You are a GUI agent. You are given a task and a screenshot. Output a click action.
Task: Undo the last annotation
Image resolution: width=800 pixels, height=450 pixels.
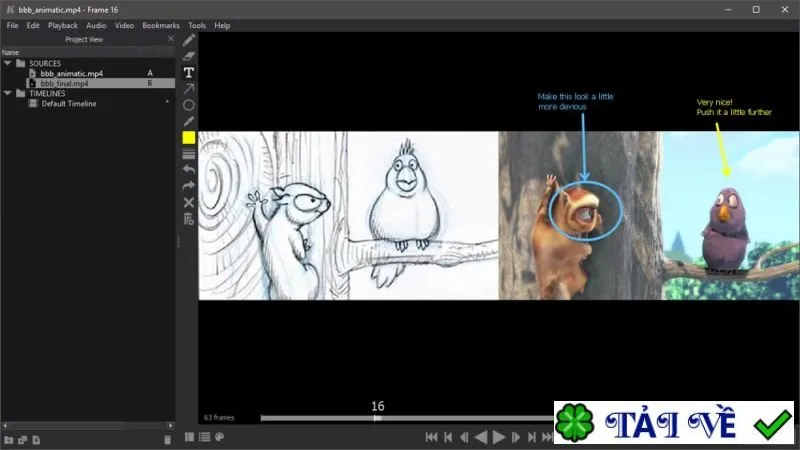tap(189, 169)
